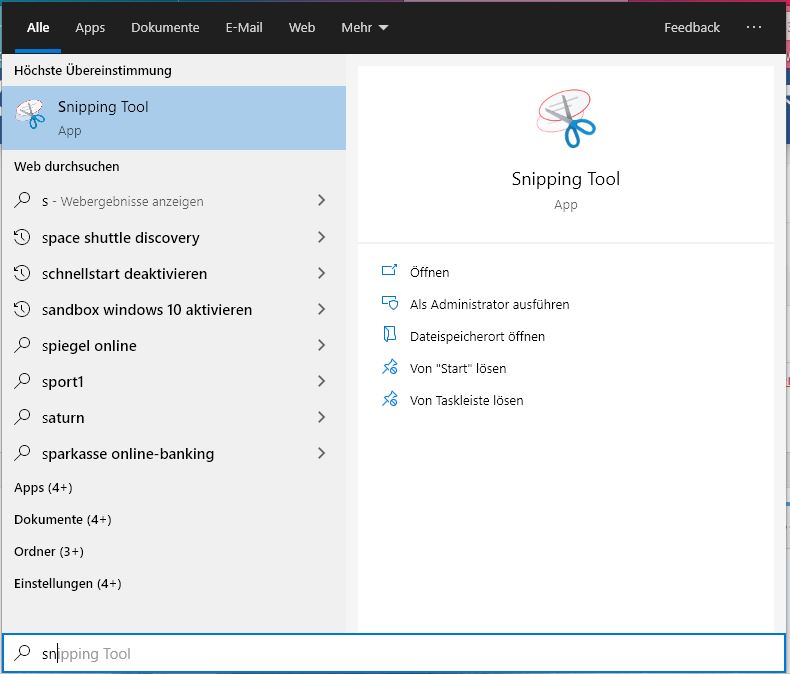This screenshot has width=790, height=674.
Task: Expand the saturn result chevron
Action: click(321, 417)
